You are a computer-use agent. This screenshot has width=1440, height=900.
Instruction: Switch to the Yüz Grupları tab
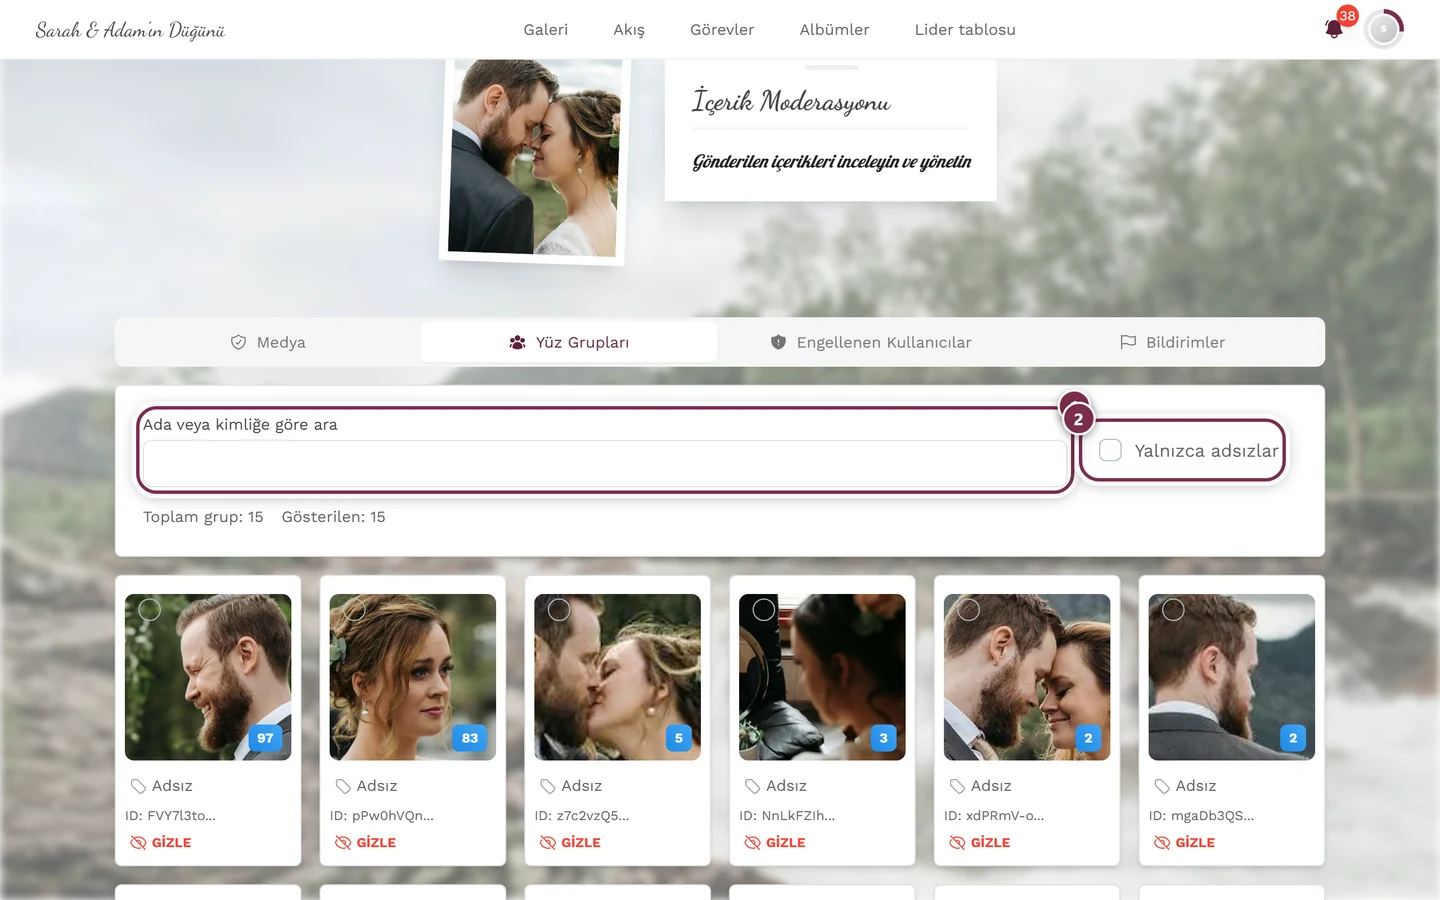pos(569,342)
